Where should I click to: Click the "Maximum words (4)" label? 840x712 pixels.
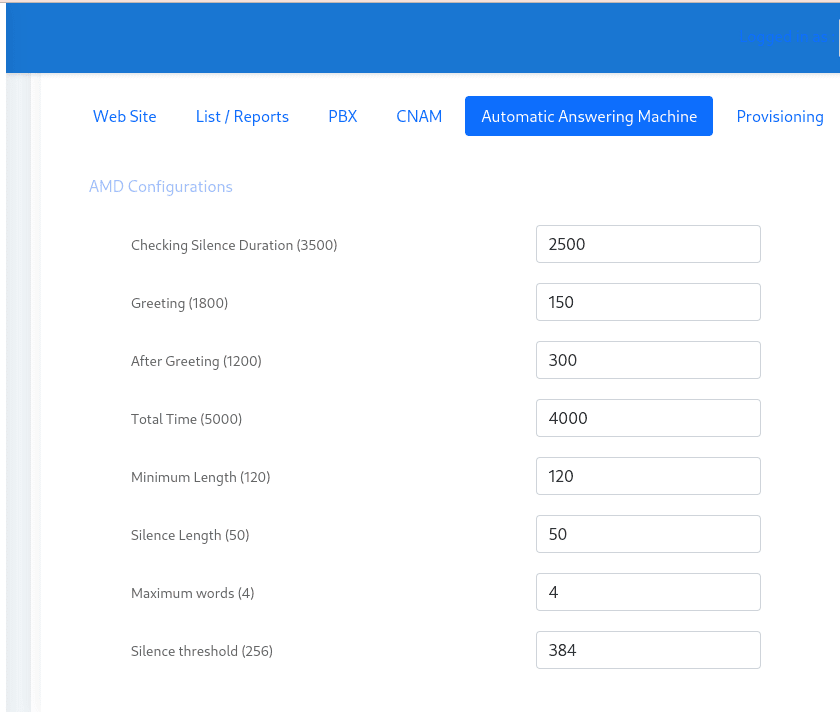click(193, 593)
